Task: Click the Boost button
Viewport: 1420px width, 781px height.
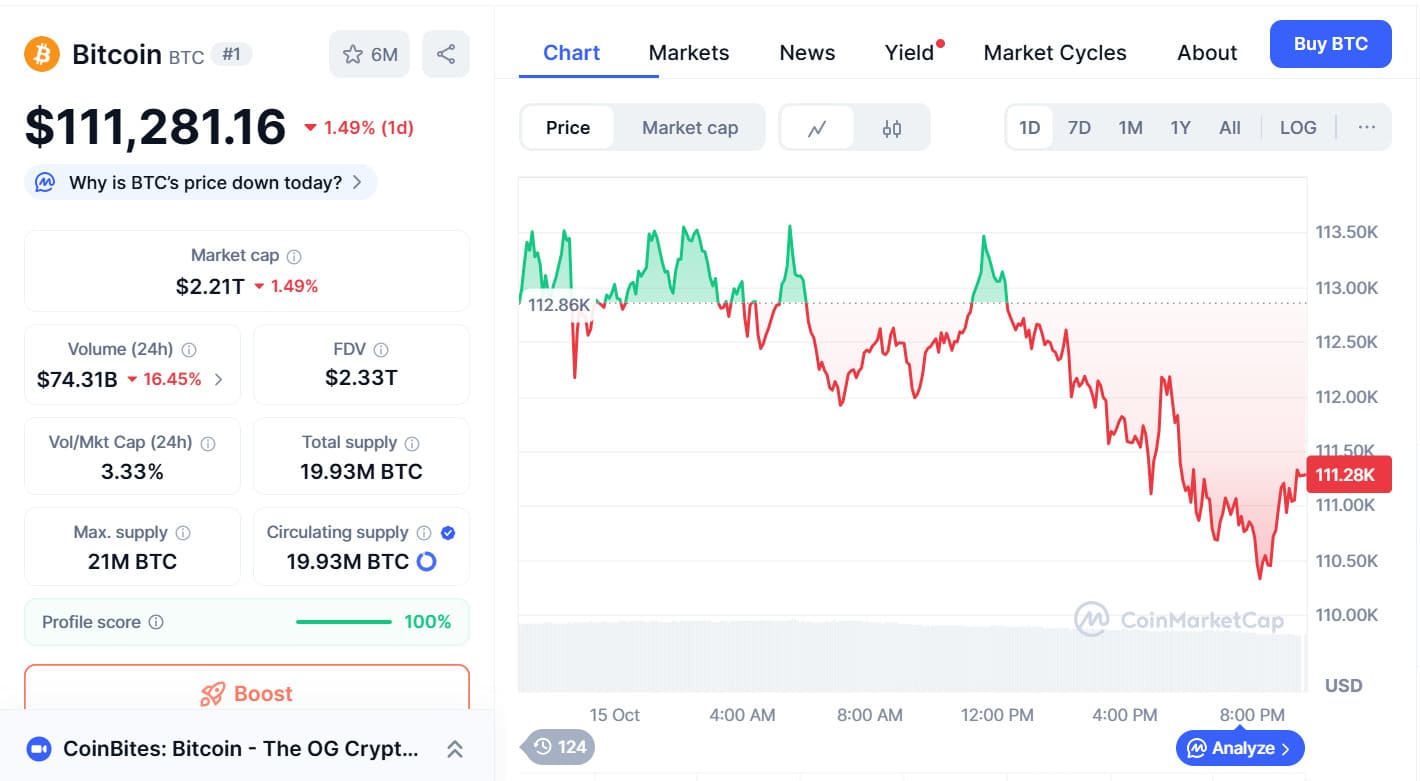Action: 247,693
